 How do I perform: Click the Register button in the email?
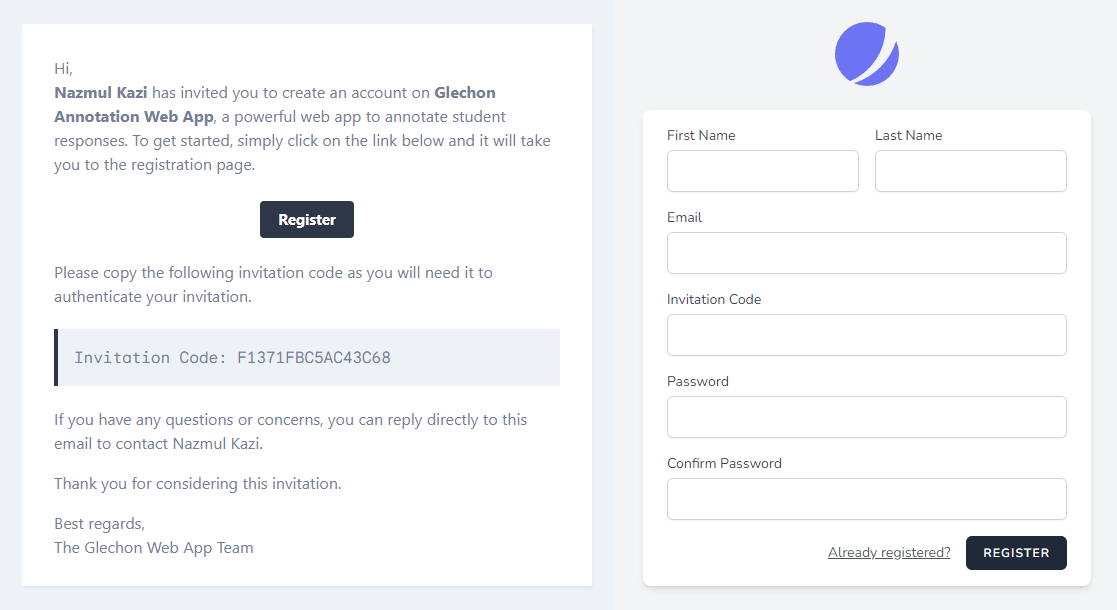(306, 219)
